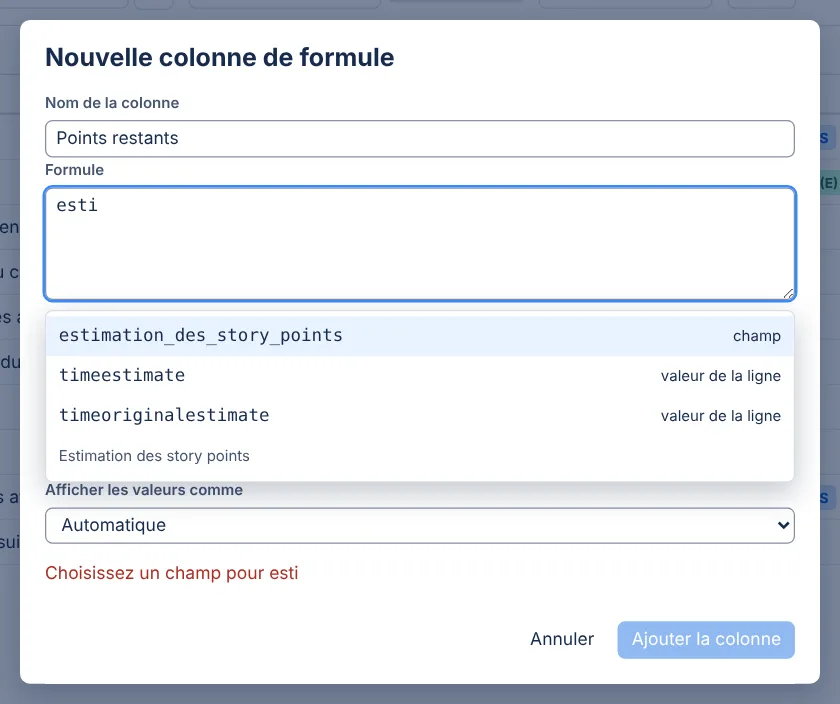Click Ajouter la colonne button
The image size is (840, 704).
(x=706, y=640)
